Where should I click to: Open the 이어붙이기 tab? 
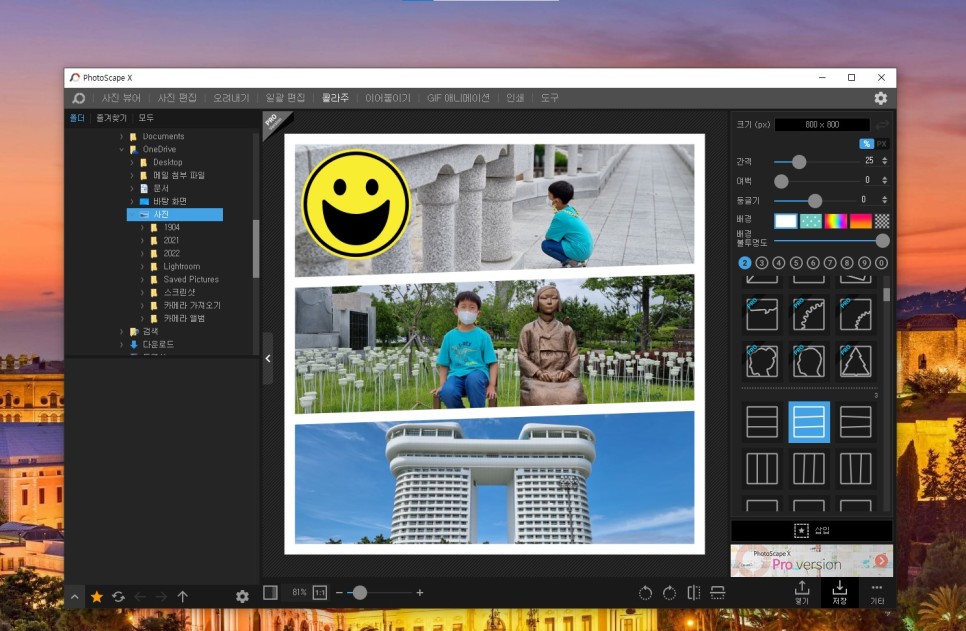[388, 98]
